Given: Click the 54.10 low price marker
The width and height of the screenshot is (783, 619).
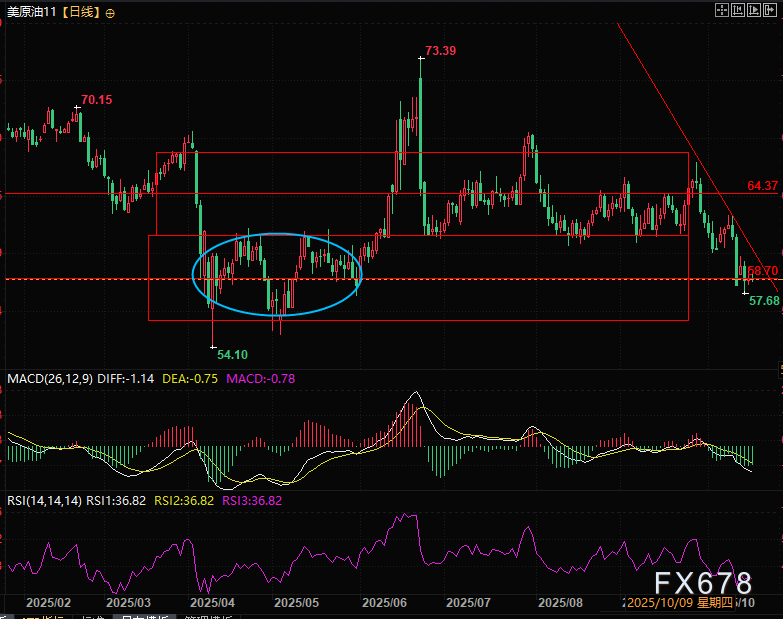Looking at the screenshot, I should (x=232, y=354).
